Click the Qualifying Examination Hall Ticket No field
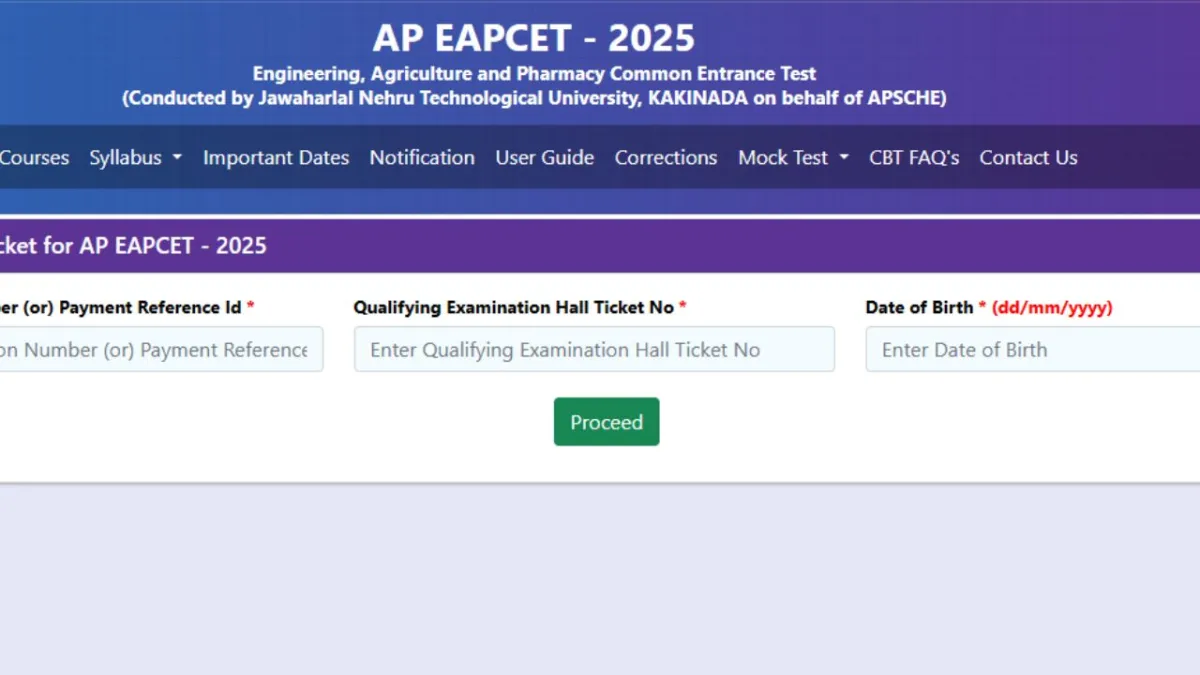This screenshot has width=1200, height=675. point(594,350)
